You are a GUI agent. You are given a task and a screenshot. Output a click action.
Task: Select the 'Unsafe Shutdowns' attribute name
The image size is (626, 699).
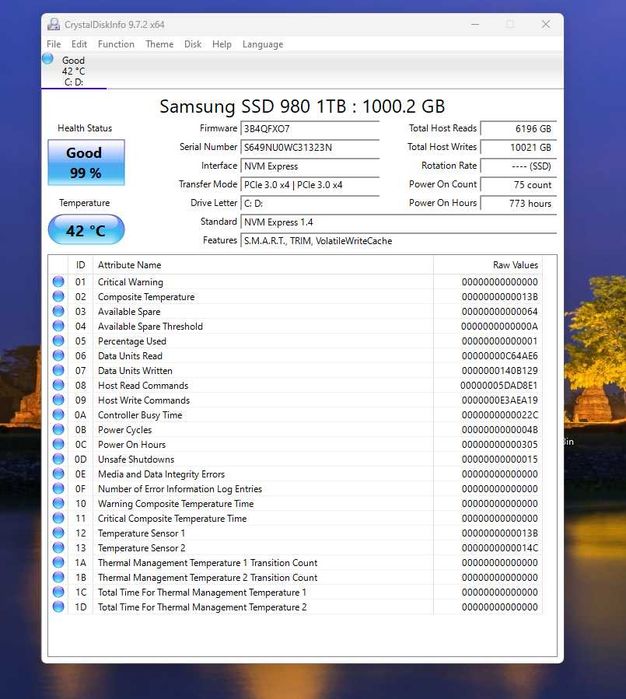pyautogui.click(x=136, y=459)
